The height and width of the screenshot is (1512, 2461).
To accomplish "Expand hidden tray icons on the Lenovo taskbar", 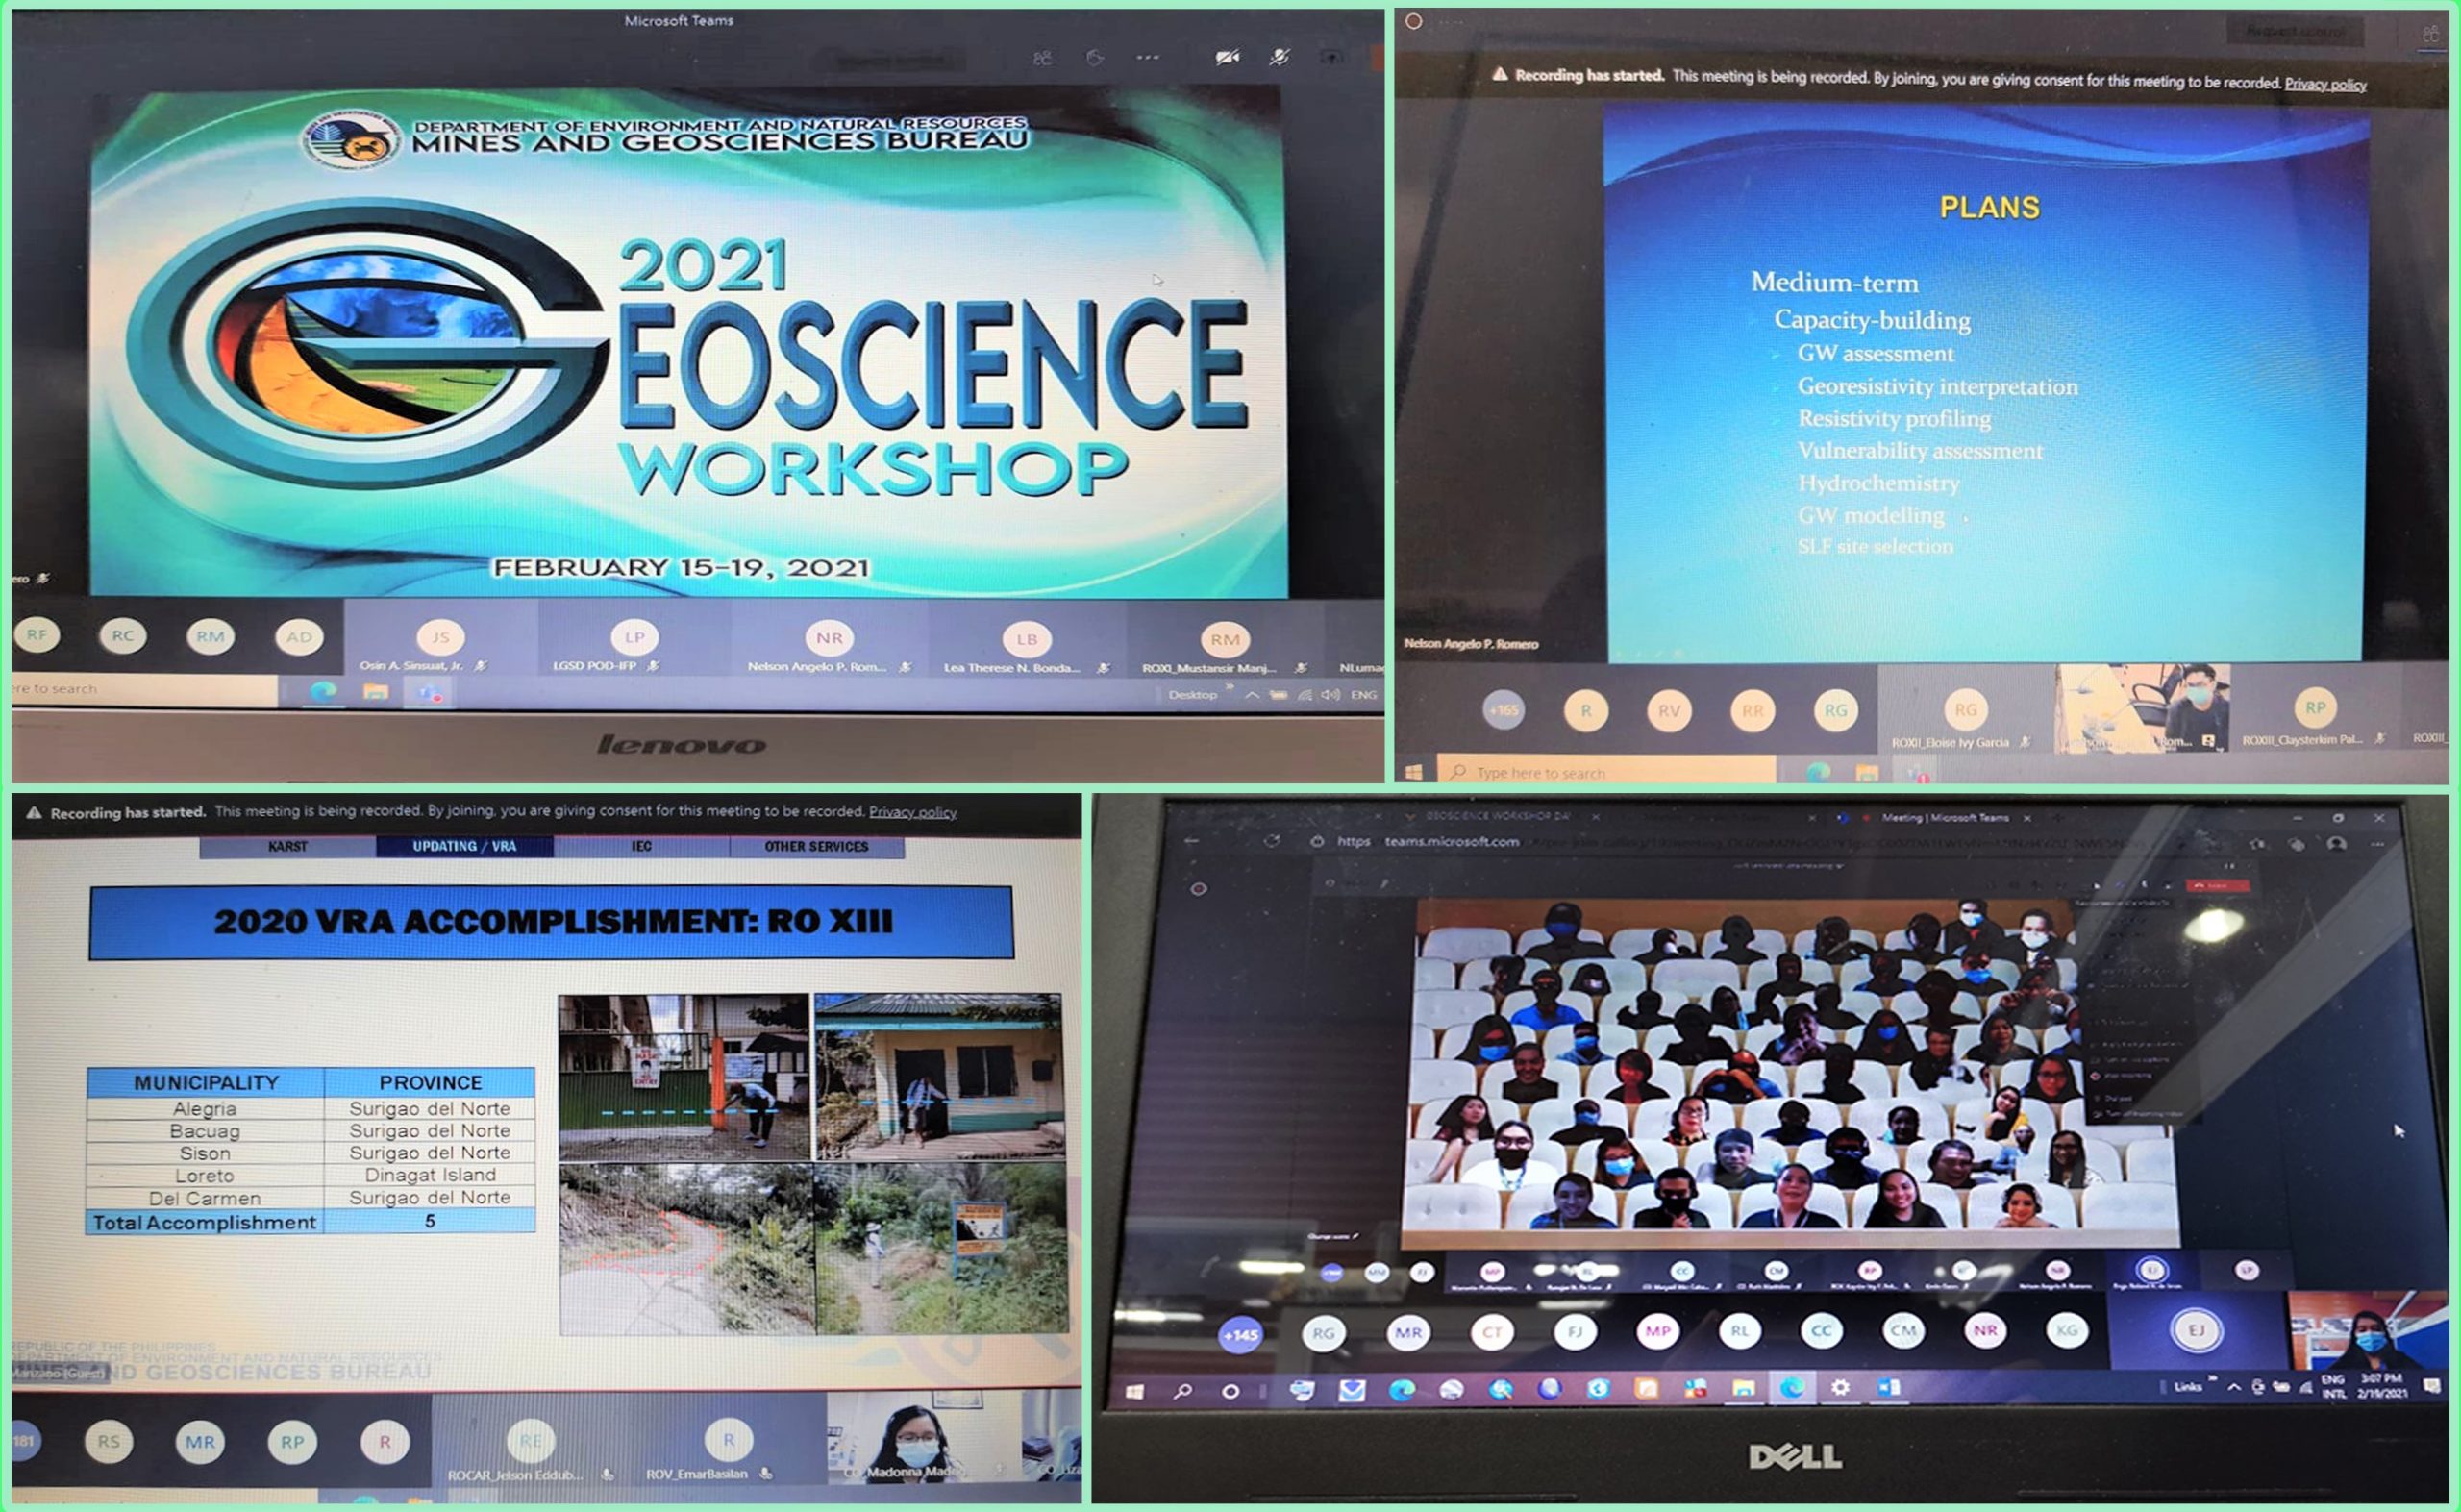I will coord(1252,695).
